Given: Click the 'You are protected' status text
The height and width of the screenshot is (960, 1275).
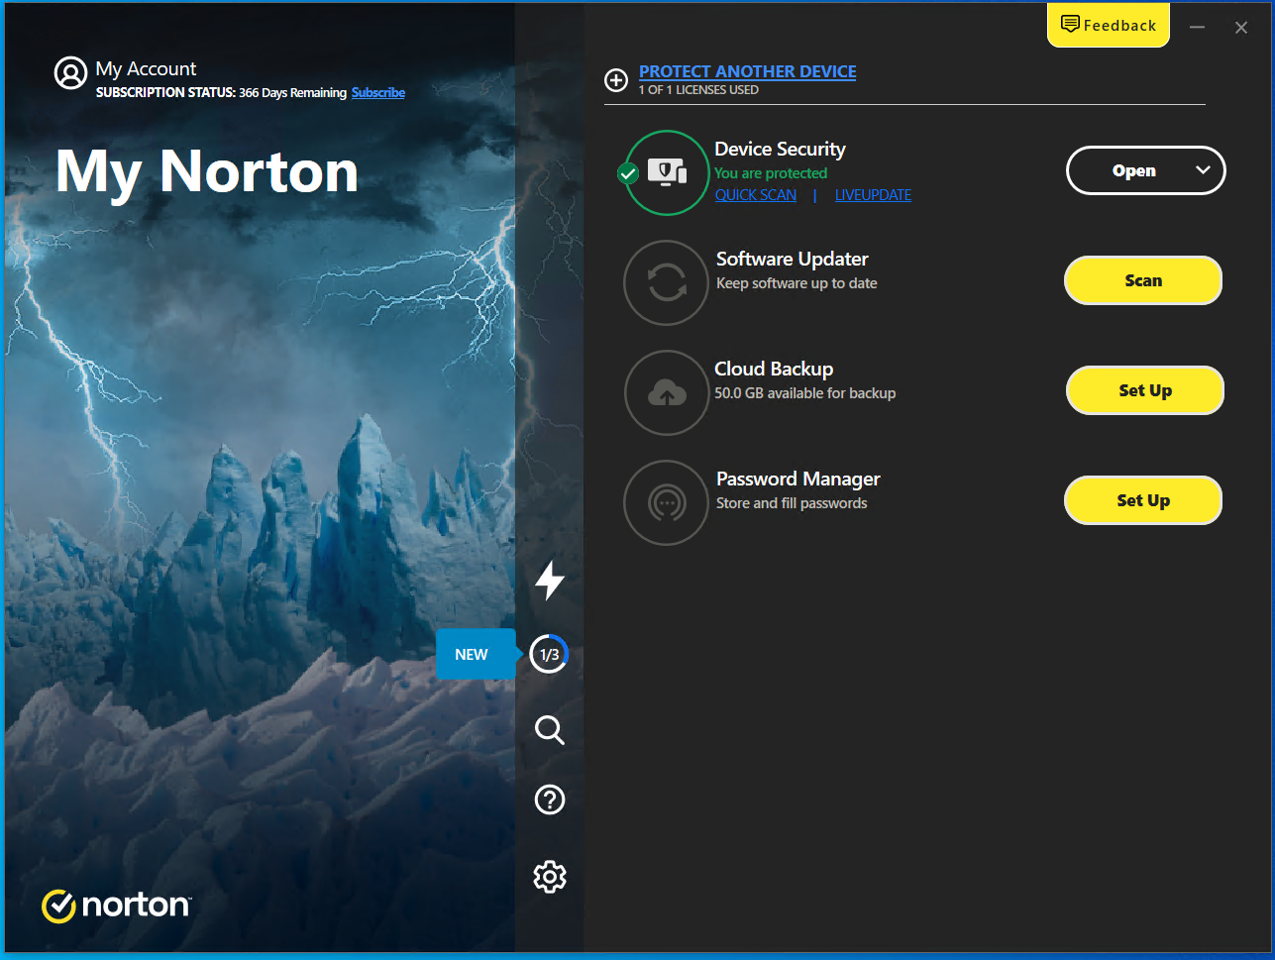Looking at the screenshot, I should 771,173.
